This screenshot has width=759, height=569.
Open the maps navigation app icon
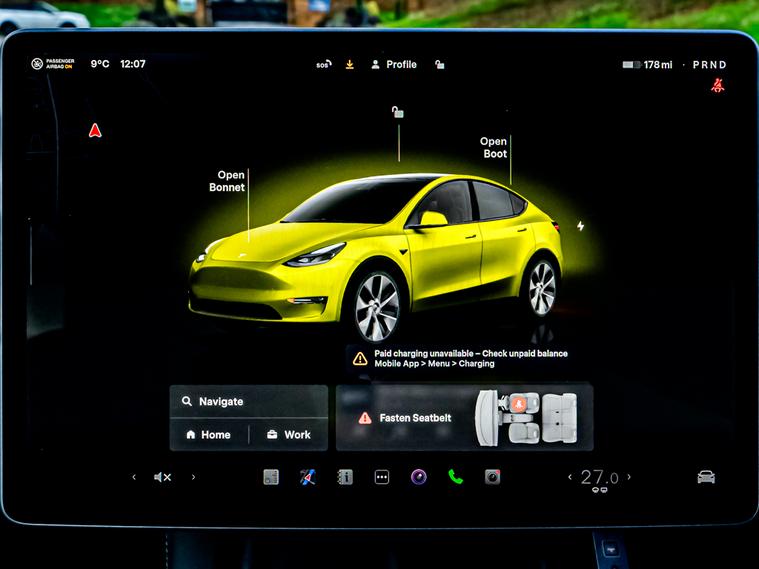pos(308,477)
